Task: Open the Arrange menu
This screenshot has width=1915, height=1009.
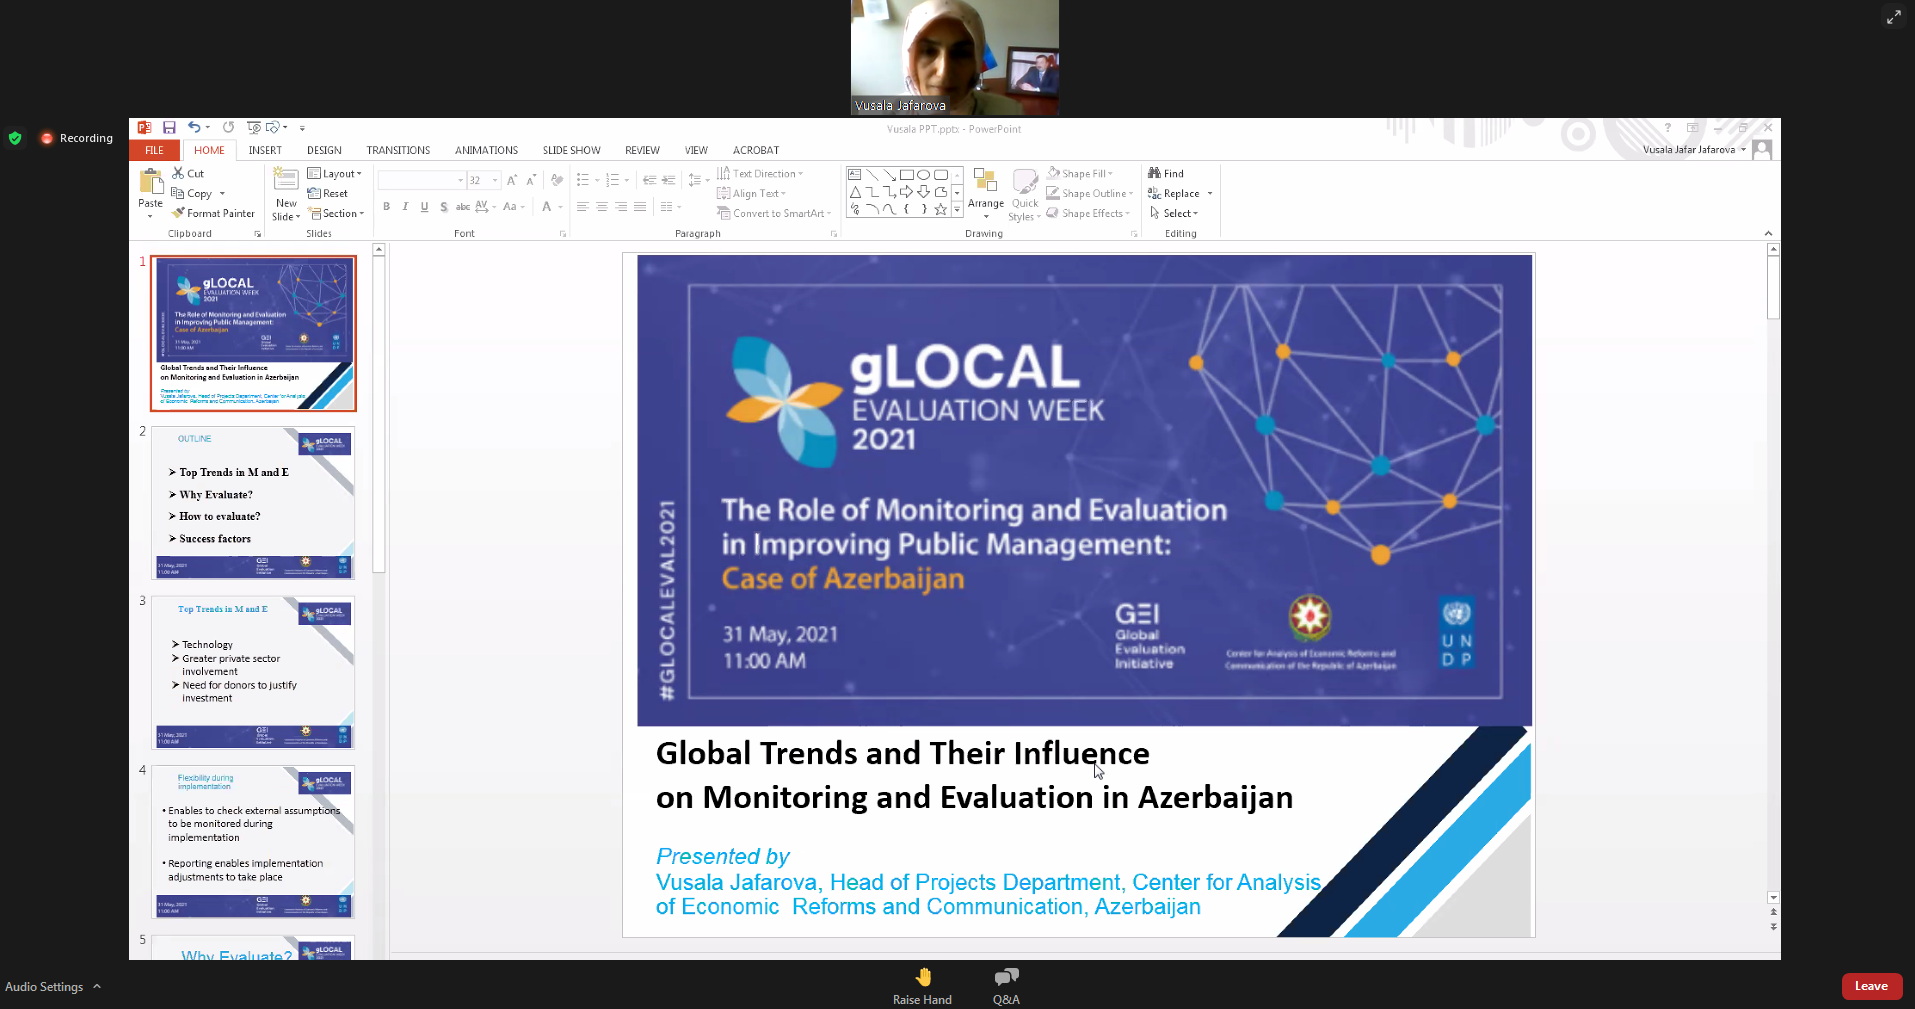Action: coord(986,194)
